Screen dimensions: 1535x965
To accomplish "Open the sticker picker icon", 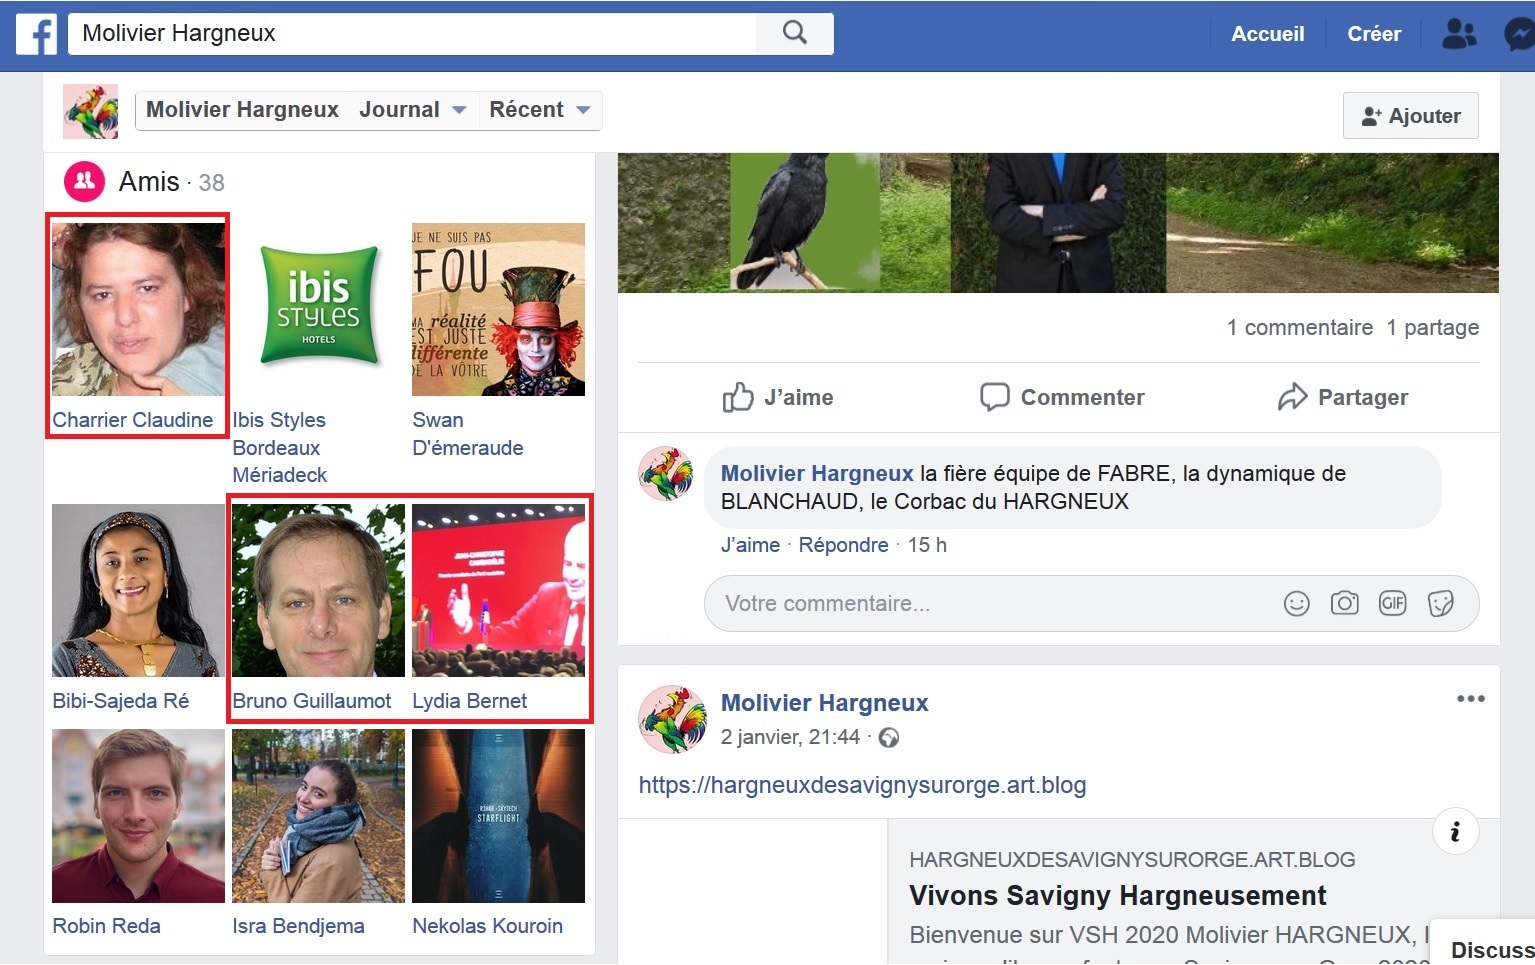I will [1440, 603].
